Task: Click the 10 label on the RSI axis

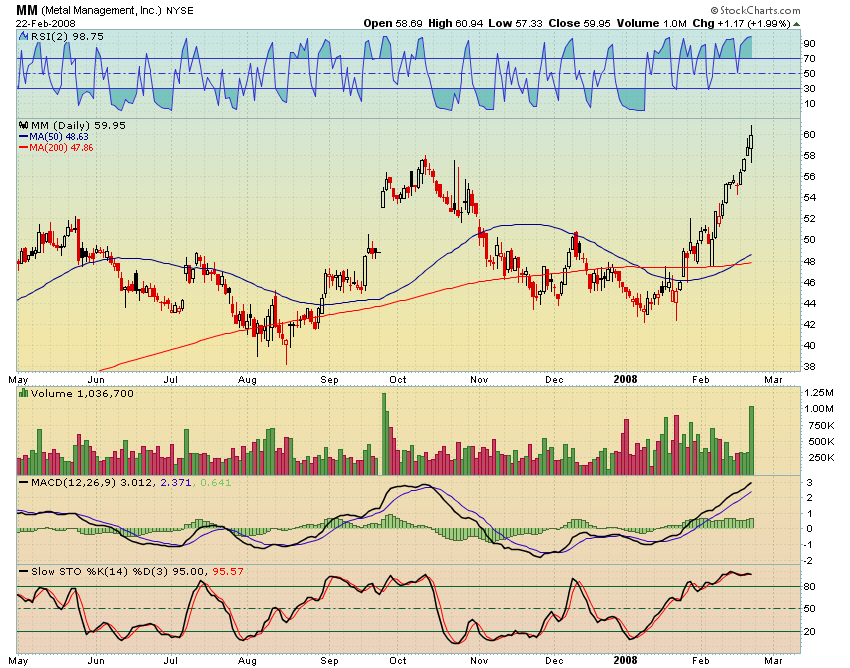Action: tap(810, 104)
